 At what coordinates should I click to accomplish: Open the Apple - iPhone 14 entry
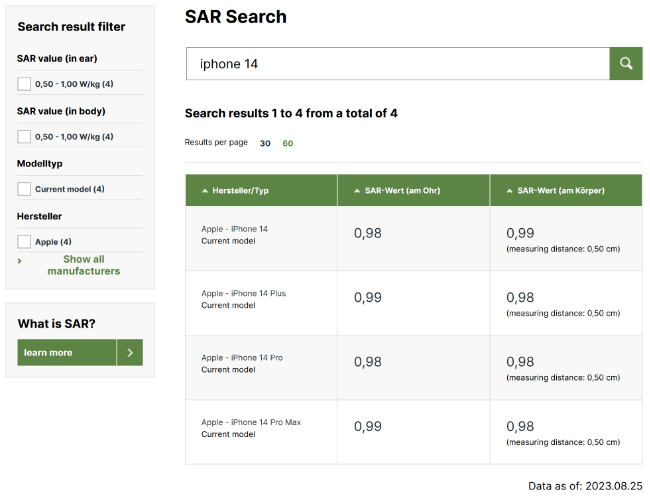tap(234, 229)
